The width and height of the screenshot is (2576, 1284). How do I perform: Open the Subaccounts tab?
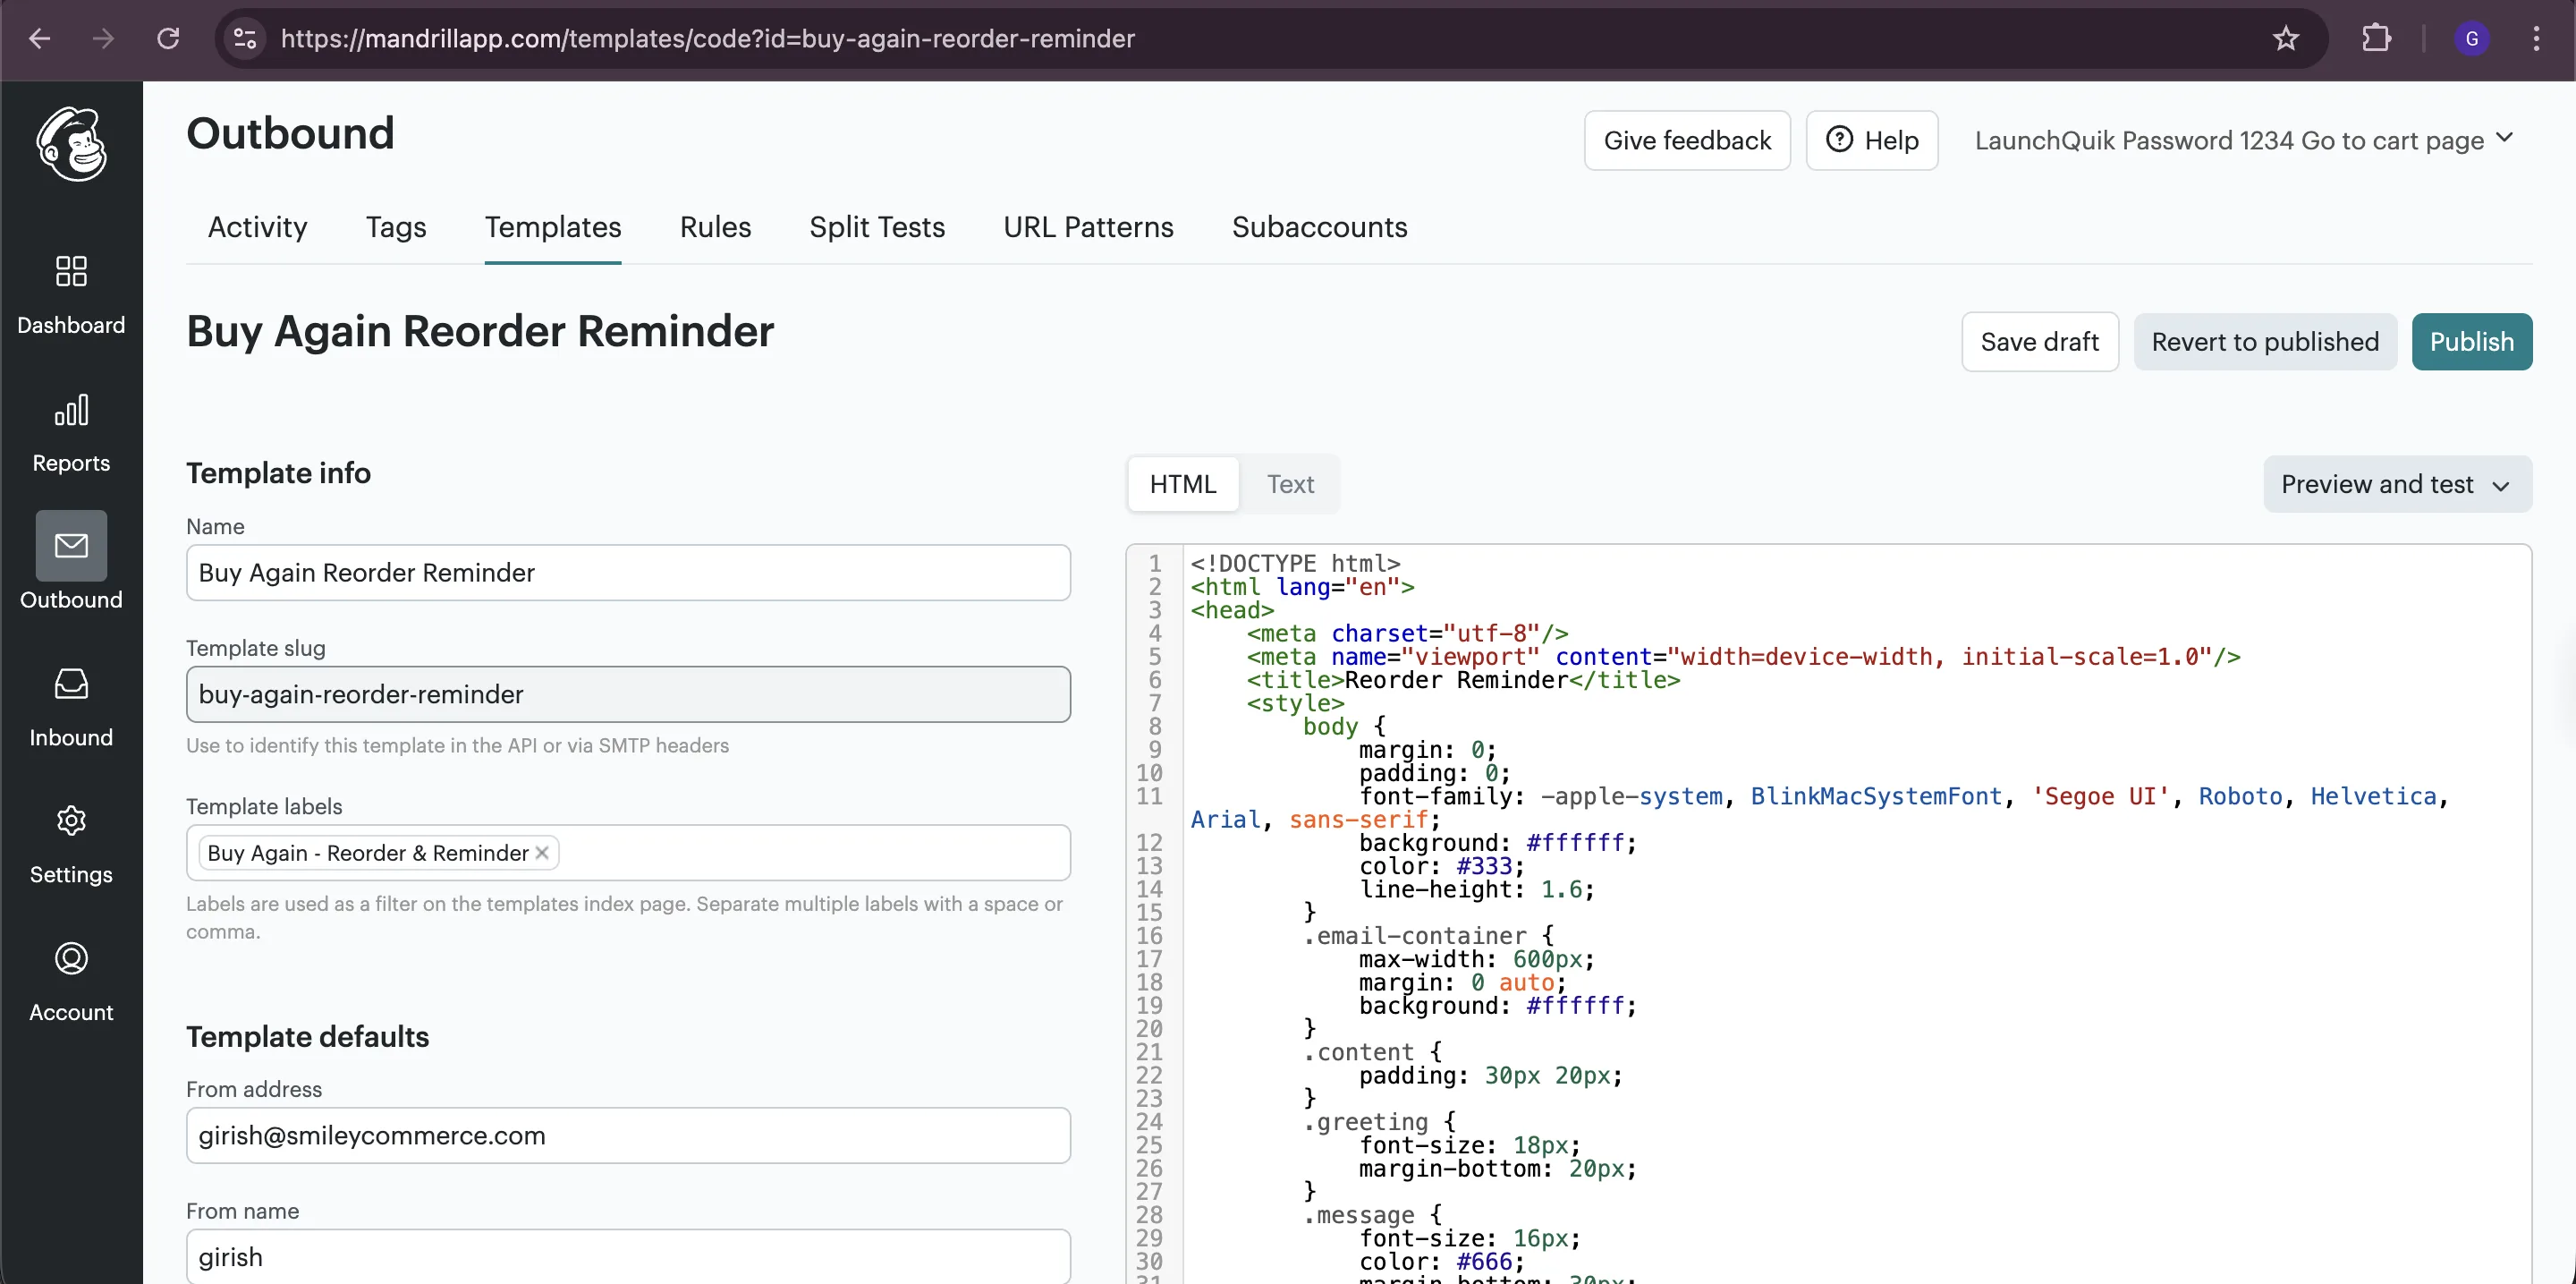(1319, 227)
